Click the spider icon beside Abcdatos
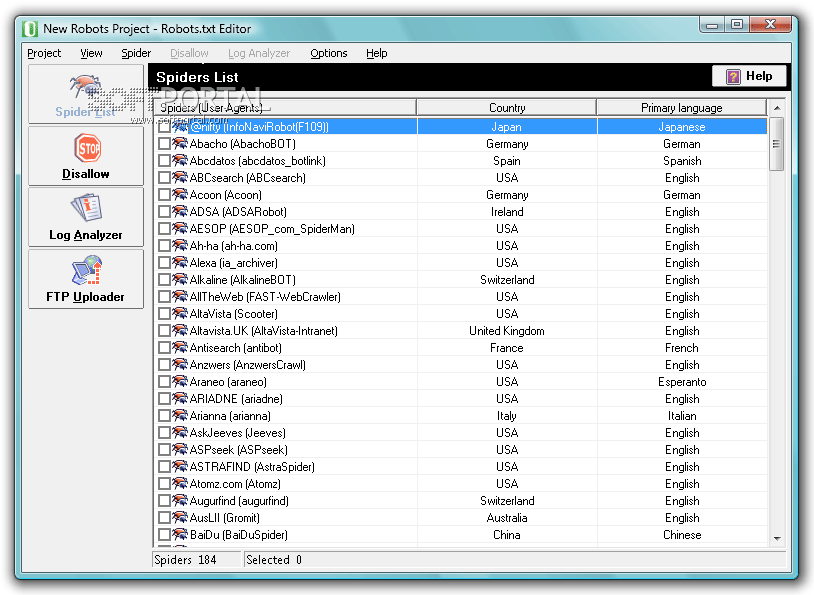 [180, 160]
